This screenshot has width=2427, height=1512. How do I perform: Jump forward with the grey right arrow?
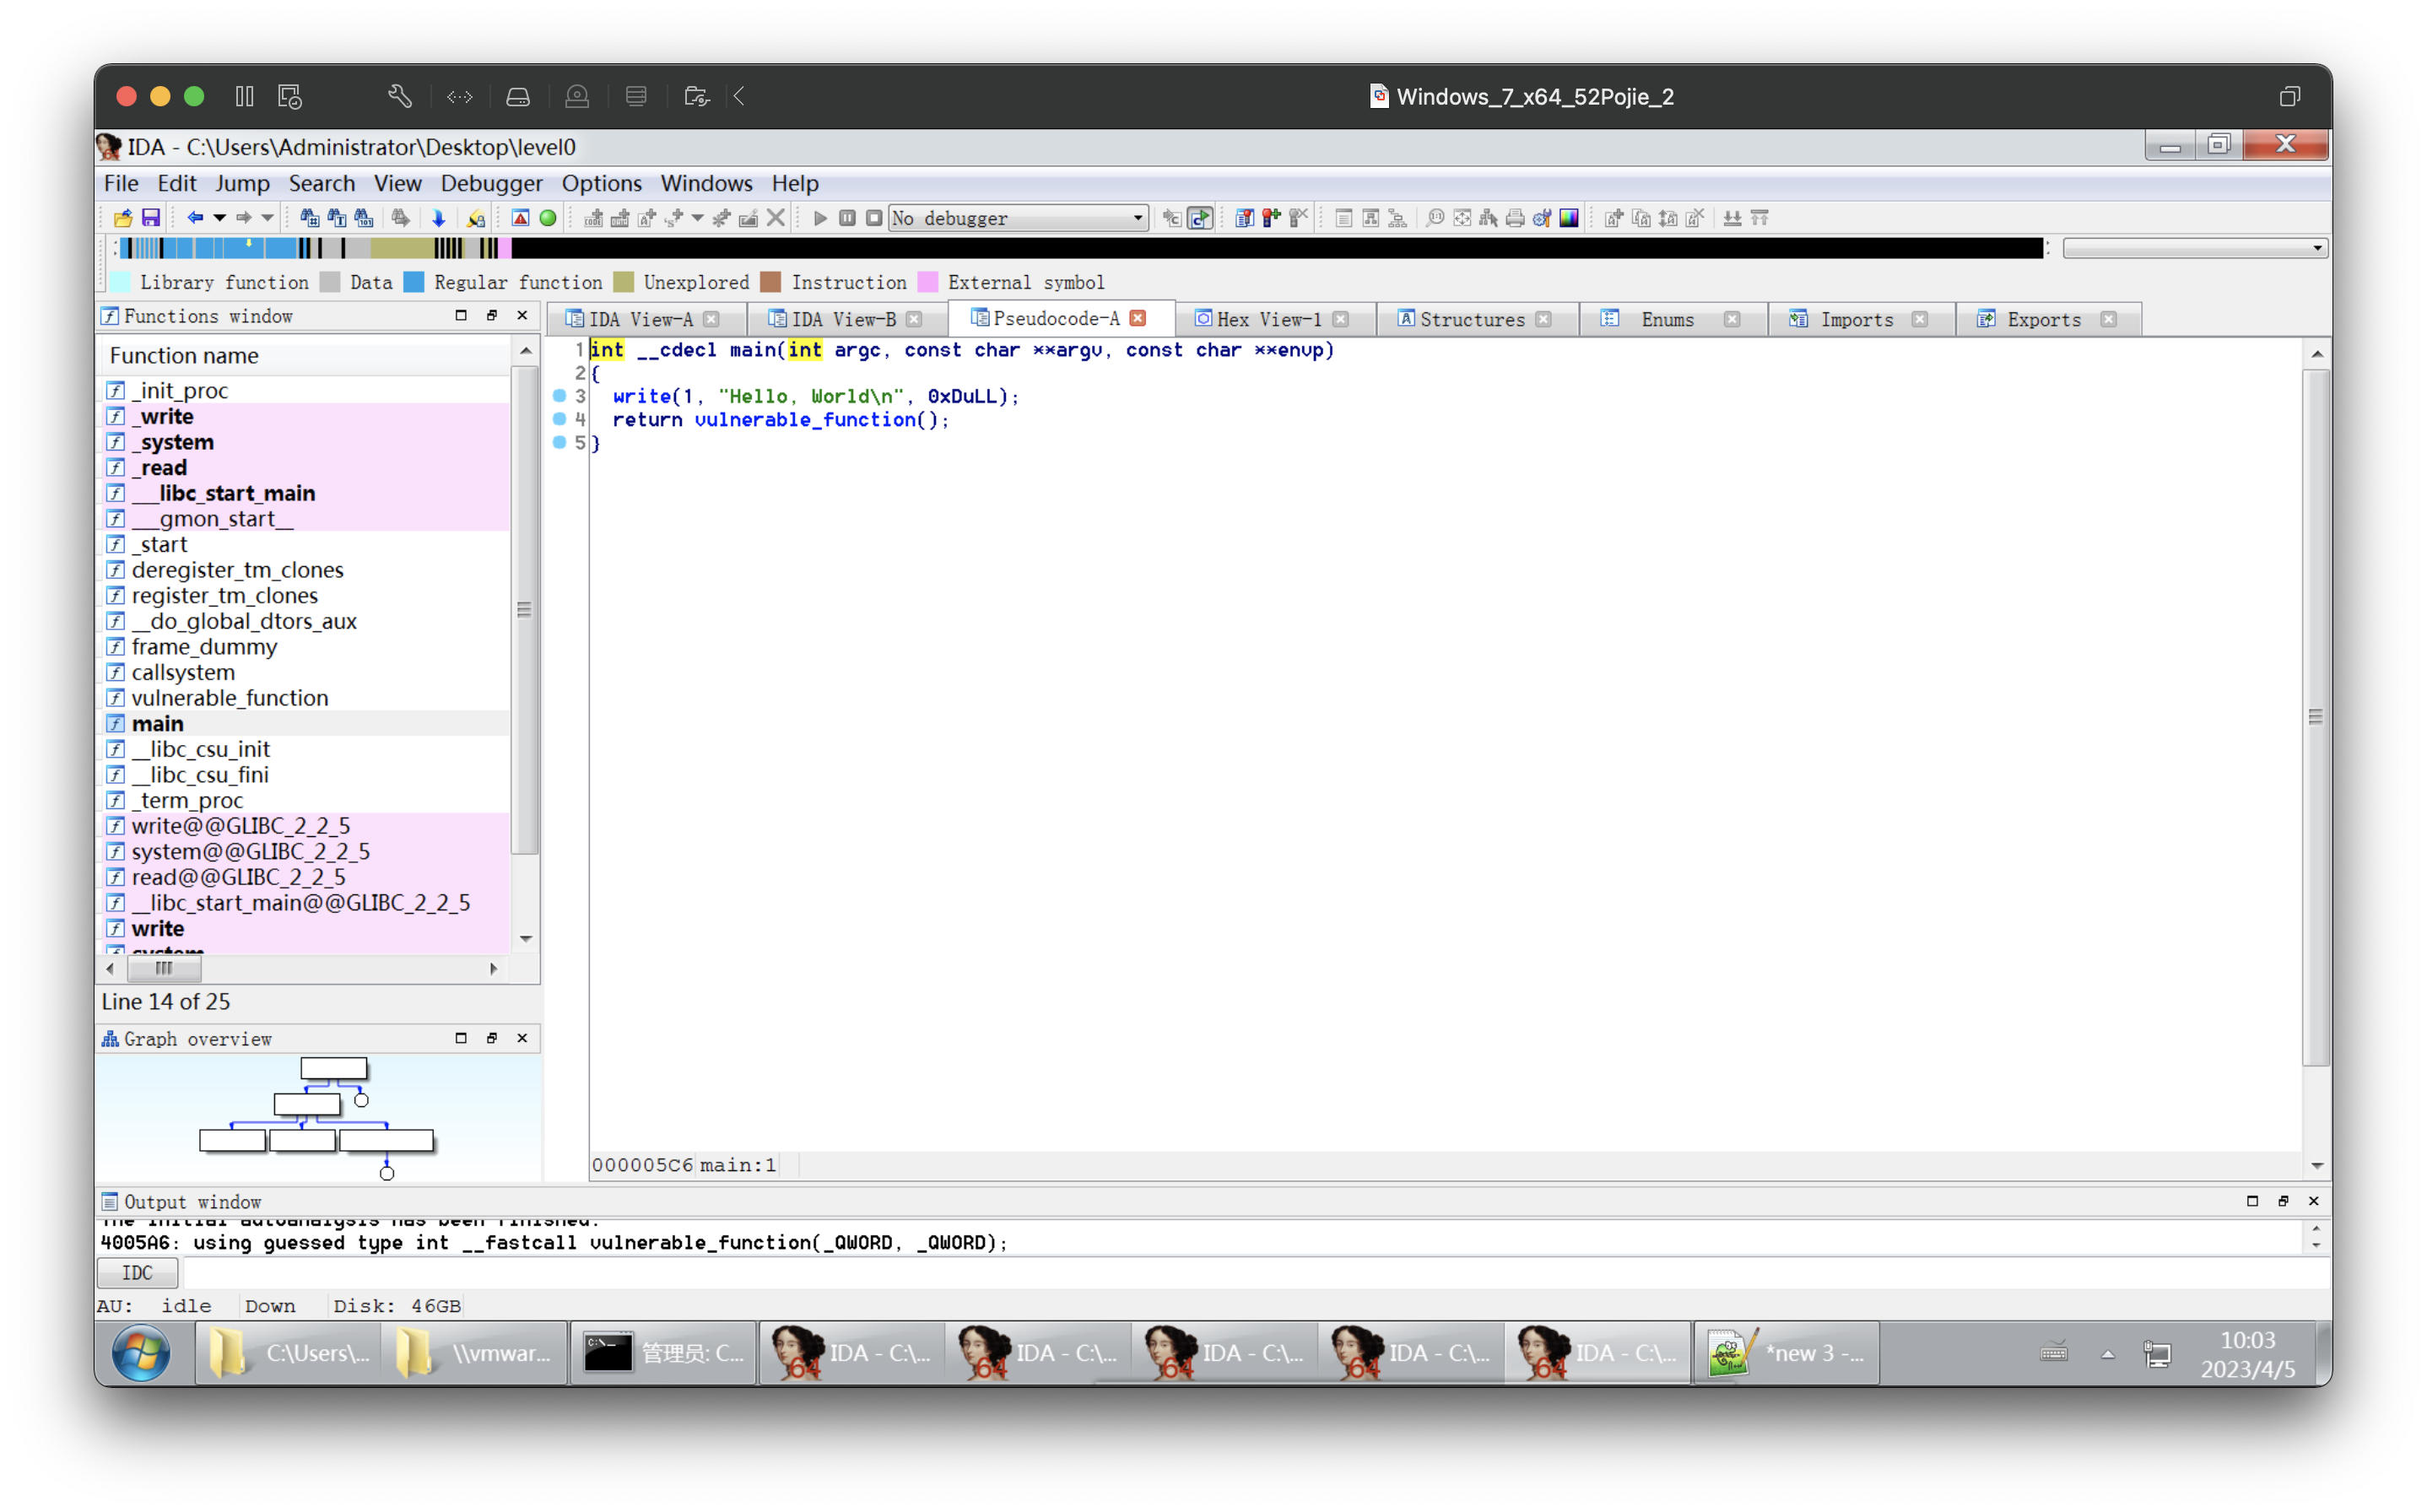243,218
